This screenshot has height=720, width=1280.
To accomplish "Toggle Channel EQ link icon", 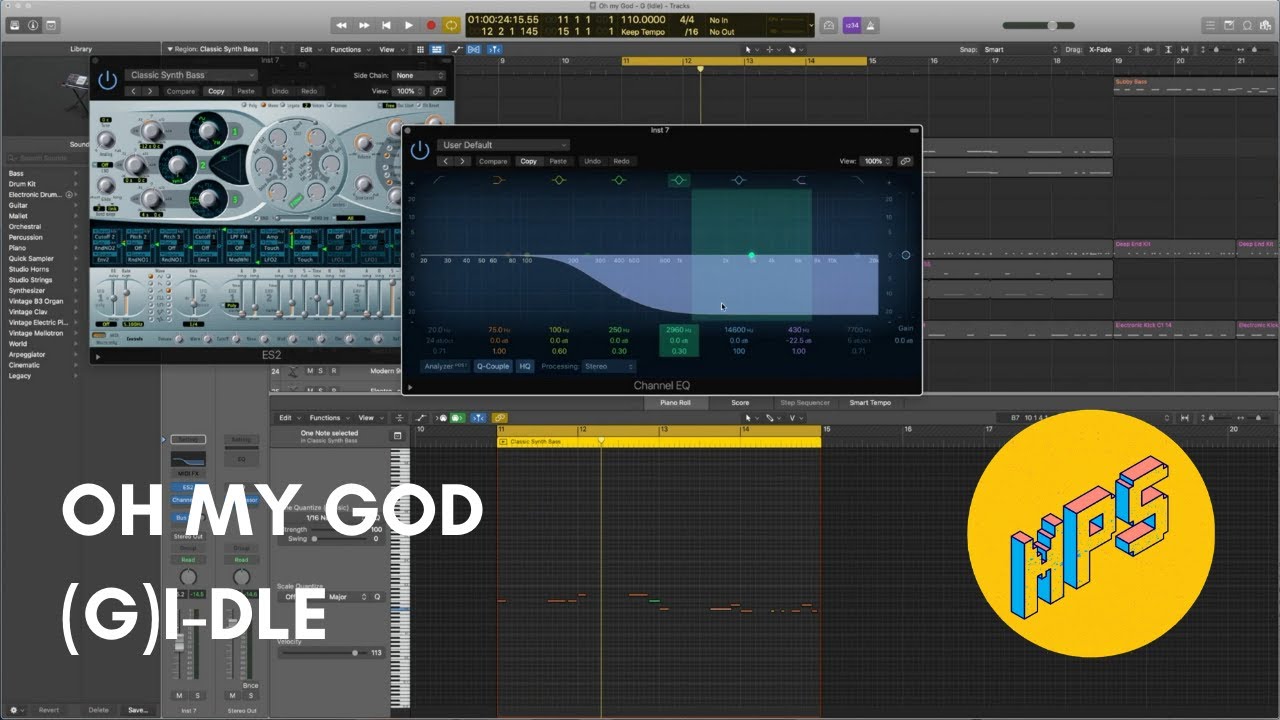I will click(905, 161).
